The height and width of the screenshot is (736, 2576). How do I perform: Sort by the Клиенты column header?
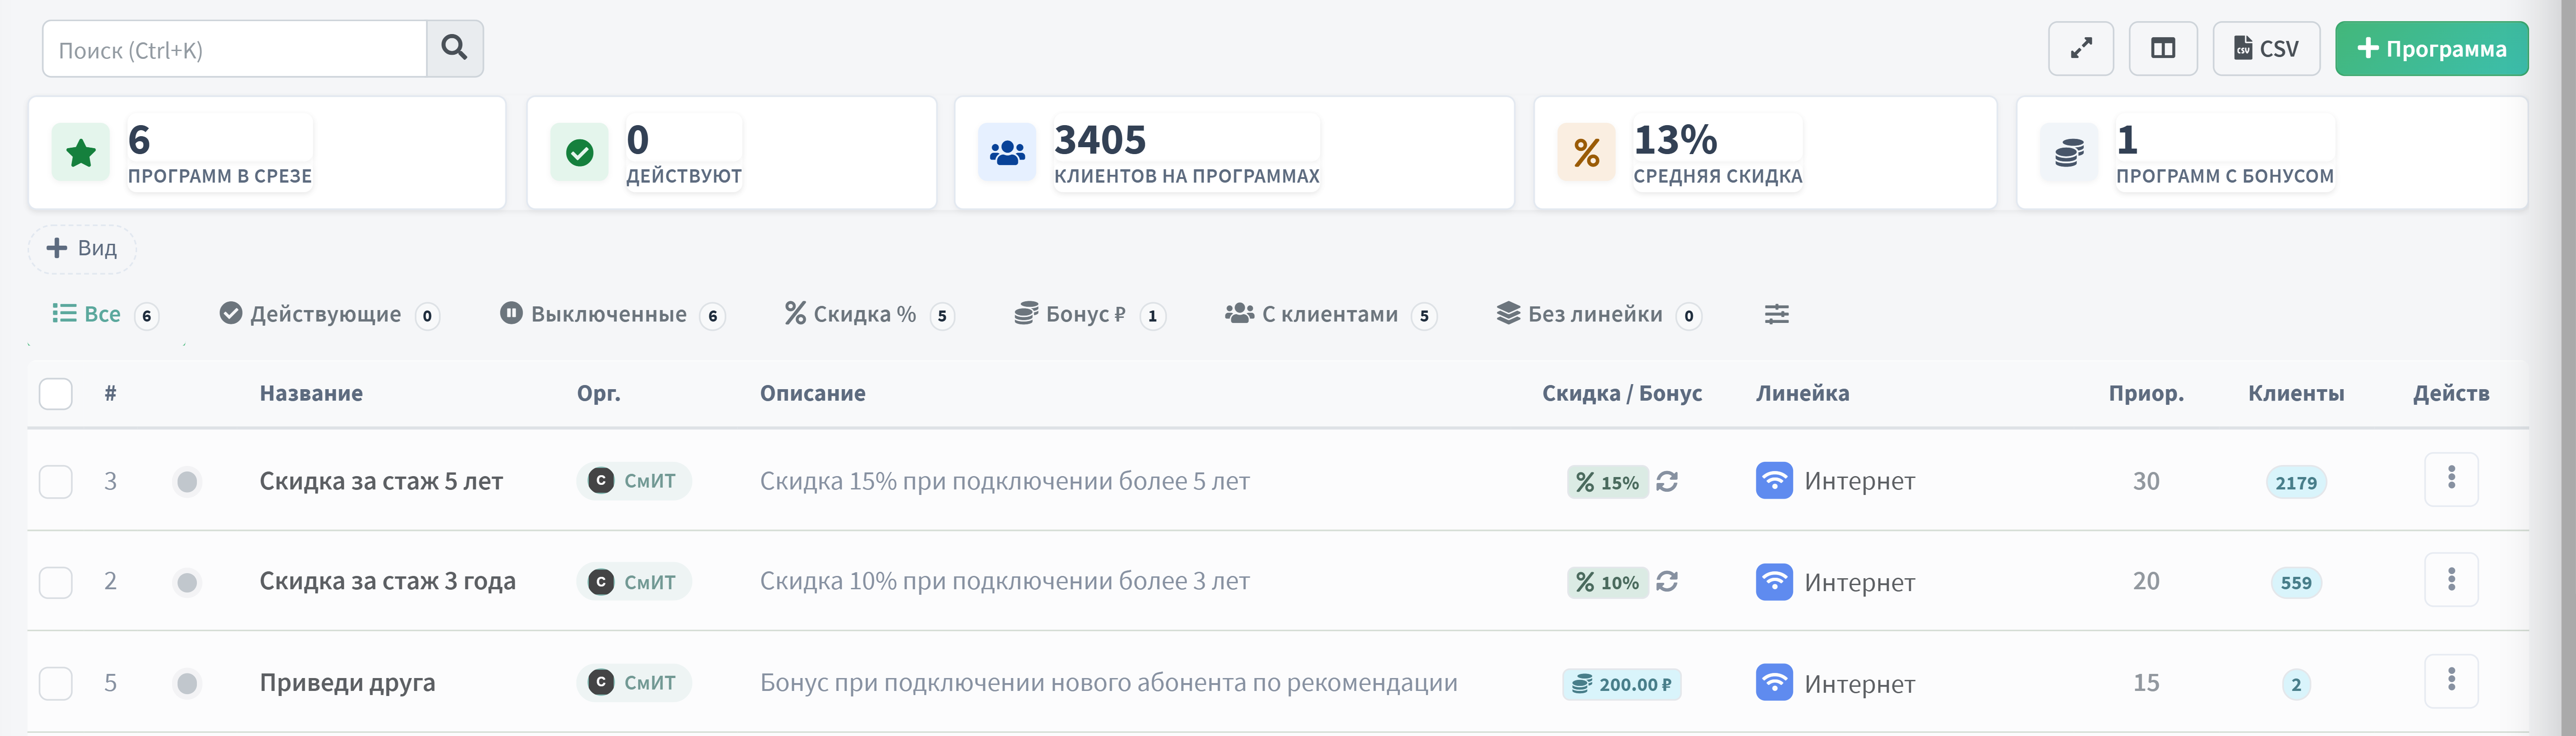coord(2296,393)
